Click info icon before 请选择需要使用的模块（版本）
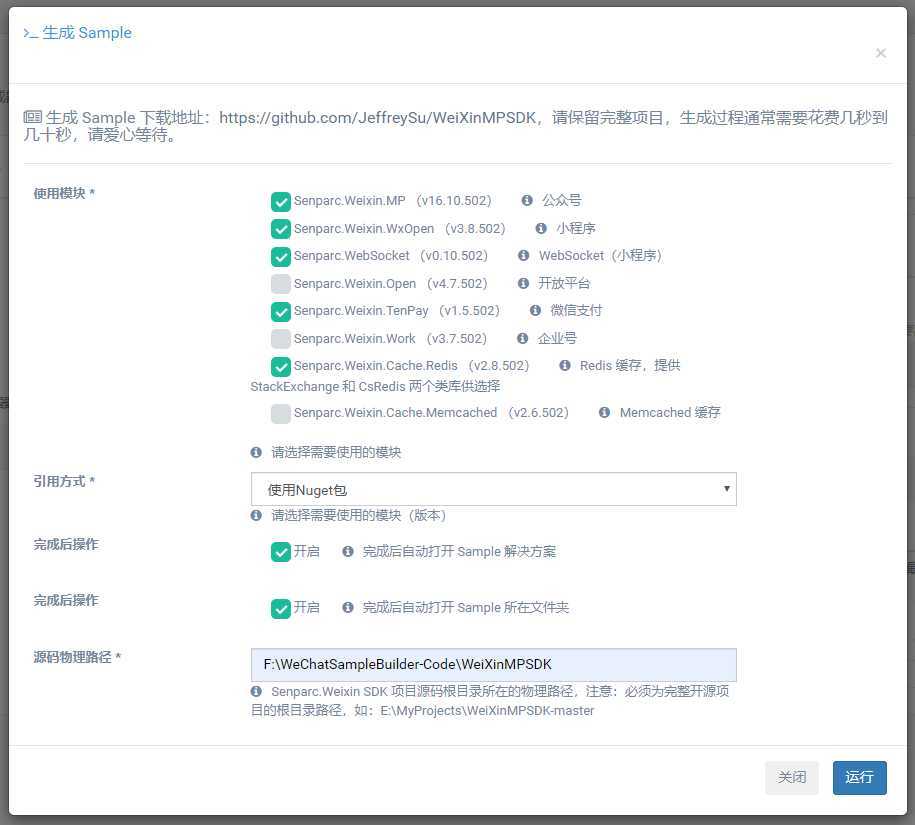 pyautogui.click(x=256, y=515)
